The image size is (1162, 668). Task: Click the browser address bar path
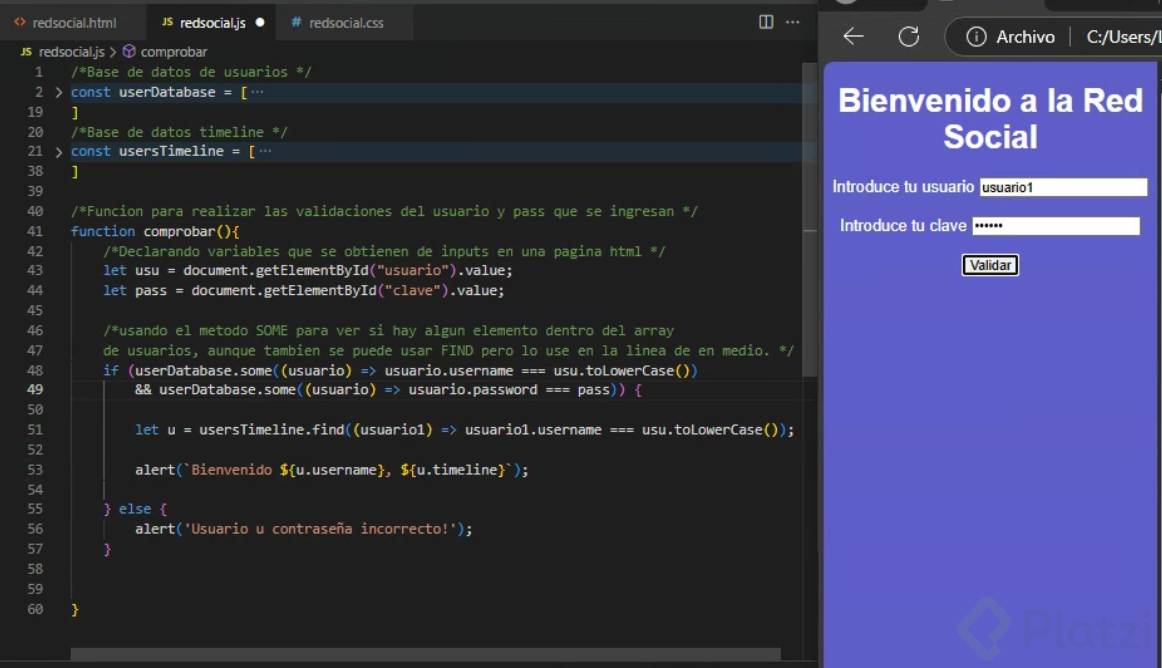click(1122, 36)
